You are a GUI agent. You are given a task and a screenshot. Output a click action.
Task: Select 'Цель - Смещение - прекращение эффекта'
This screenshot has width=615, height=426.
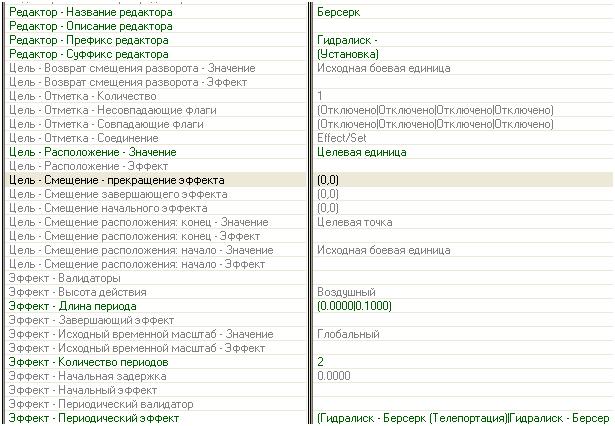coord(116,180)
